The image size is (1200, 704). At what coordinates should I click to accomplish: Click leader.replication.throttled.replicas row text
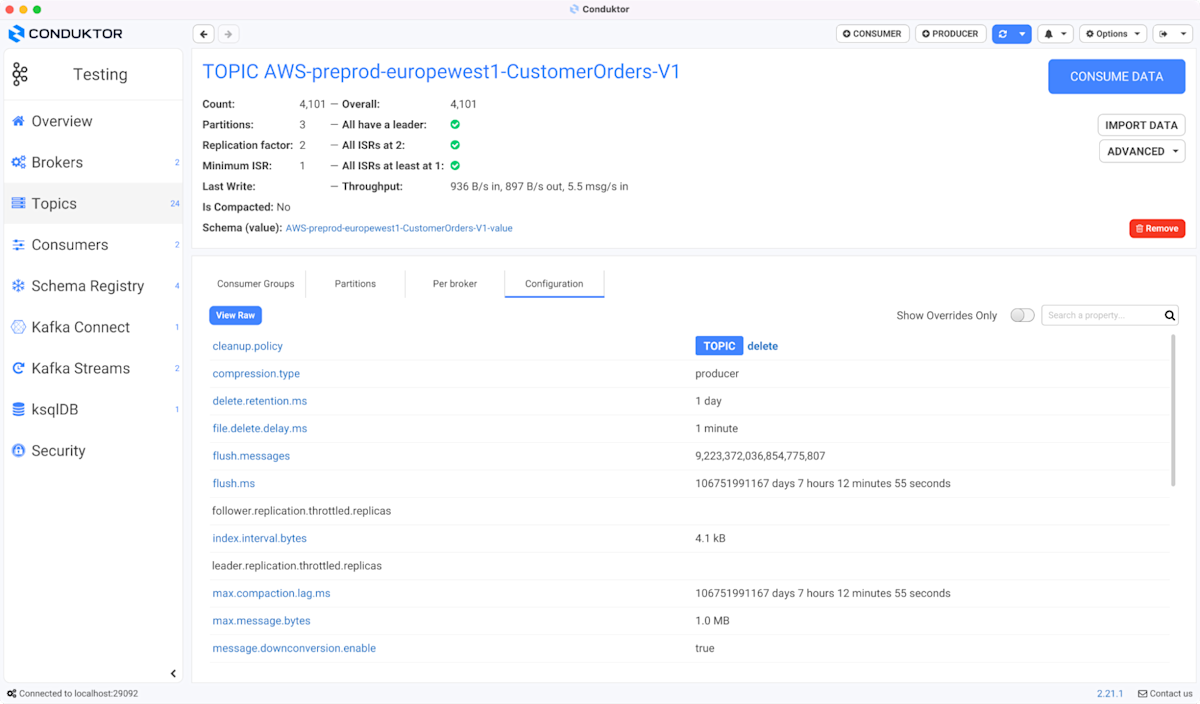click(x=297, y=566)
